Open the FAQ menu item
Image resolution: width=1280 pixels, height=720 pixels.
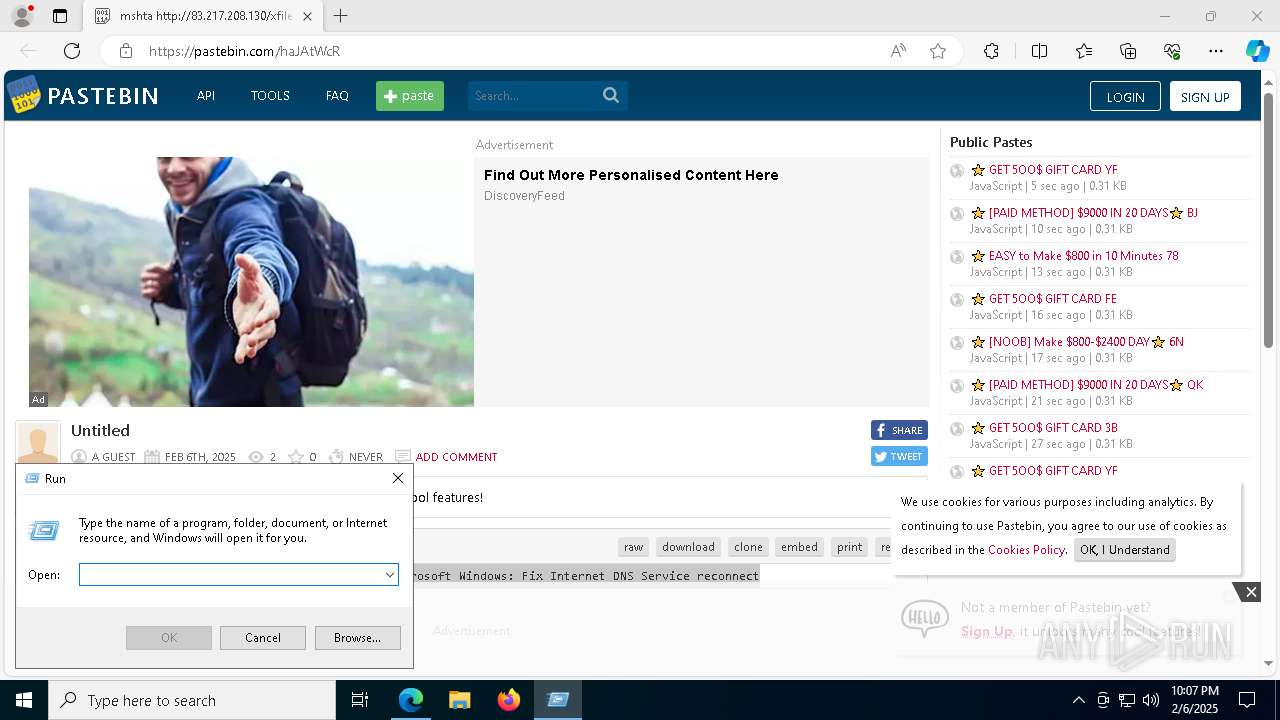pos(337,96)
